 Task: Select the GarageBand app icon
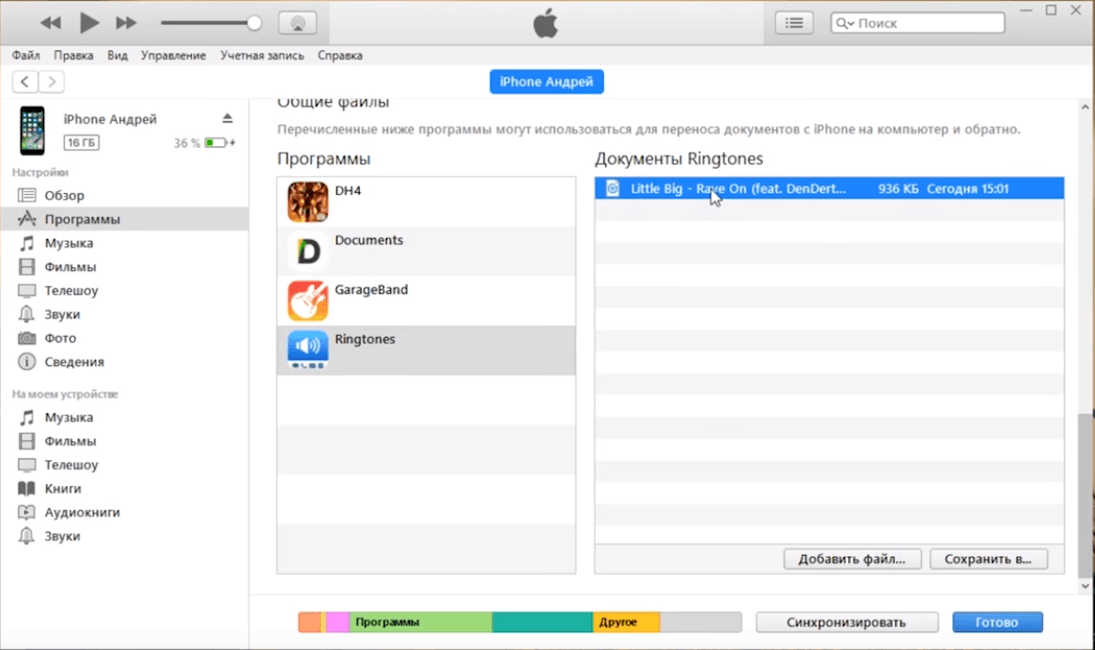pyautogui.click(x=308, y=300)
